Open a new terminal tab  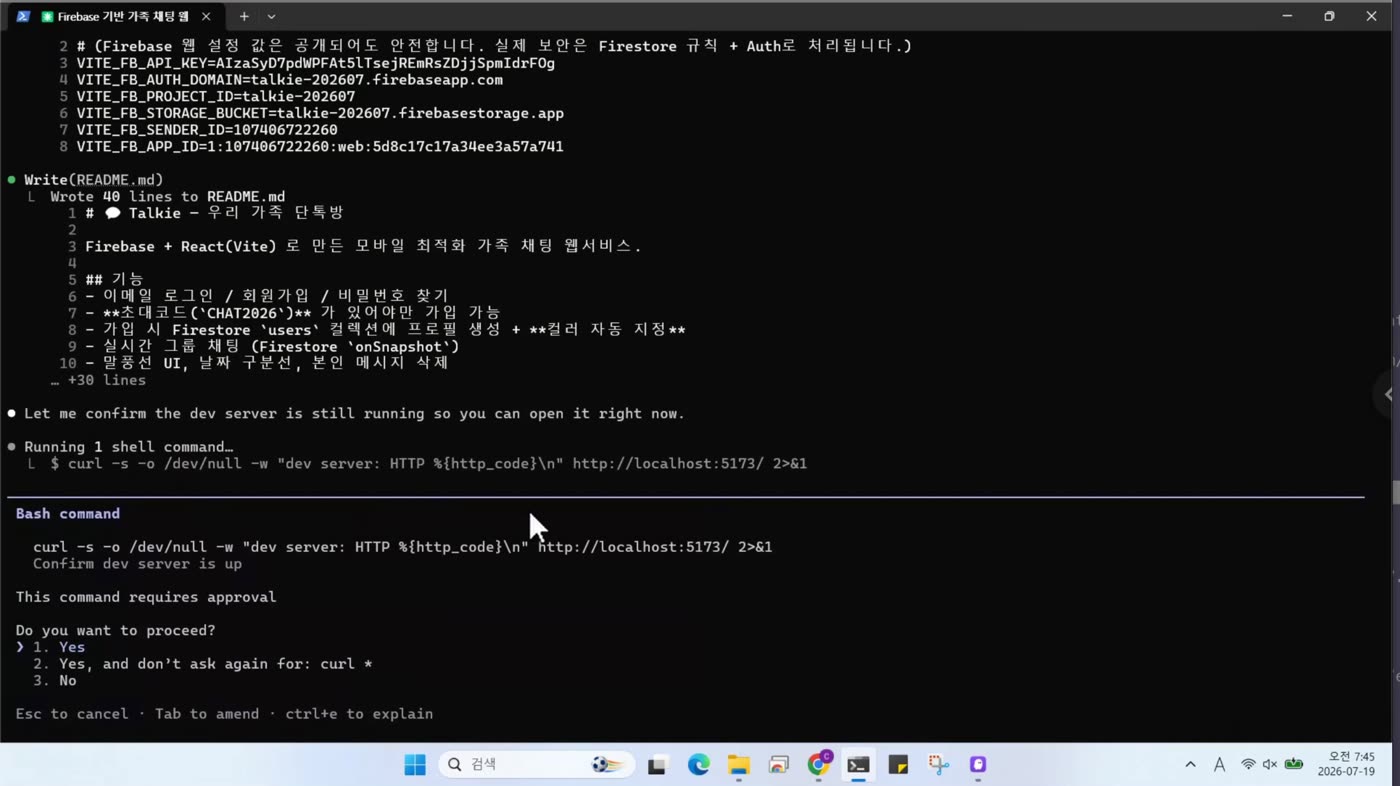(243, 16)
